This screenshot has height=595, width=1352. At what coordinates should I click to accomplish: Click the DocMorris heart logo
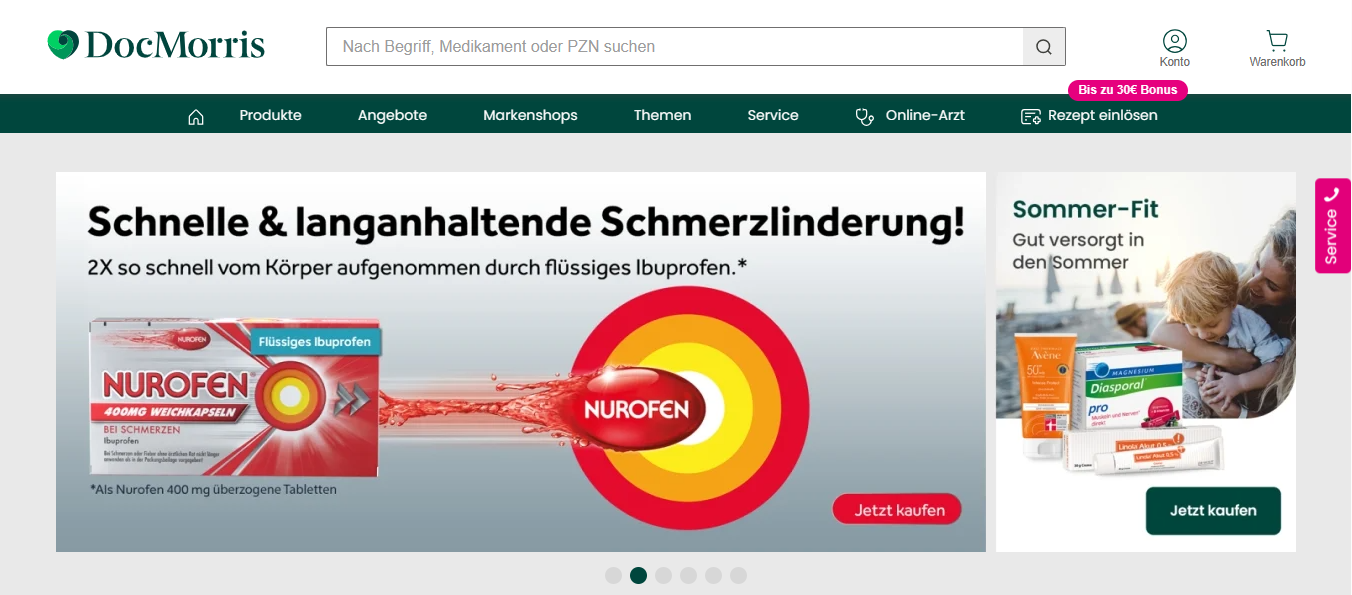(x=63, y=45)
